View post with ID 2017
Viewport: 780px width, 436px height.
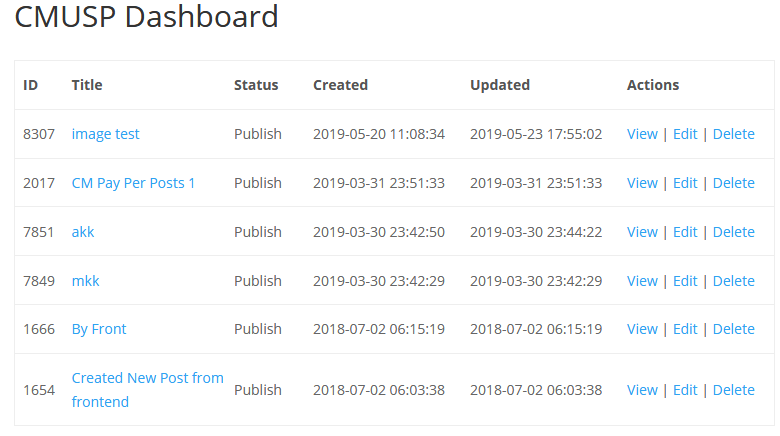[642, 183]
